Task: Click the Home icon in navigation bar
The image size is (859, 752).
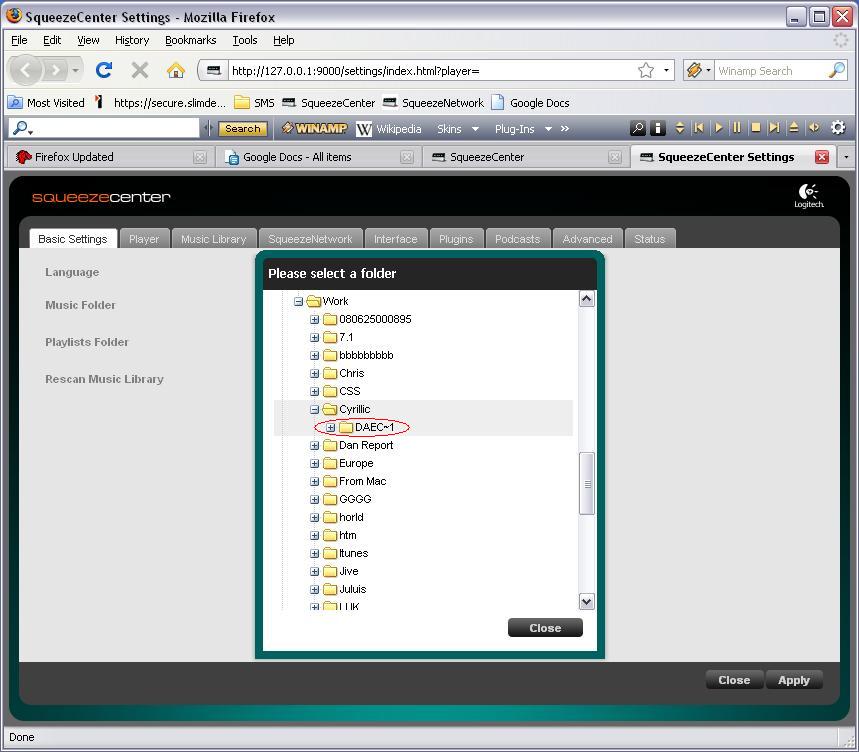Action: [176, 70]
